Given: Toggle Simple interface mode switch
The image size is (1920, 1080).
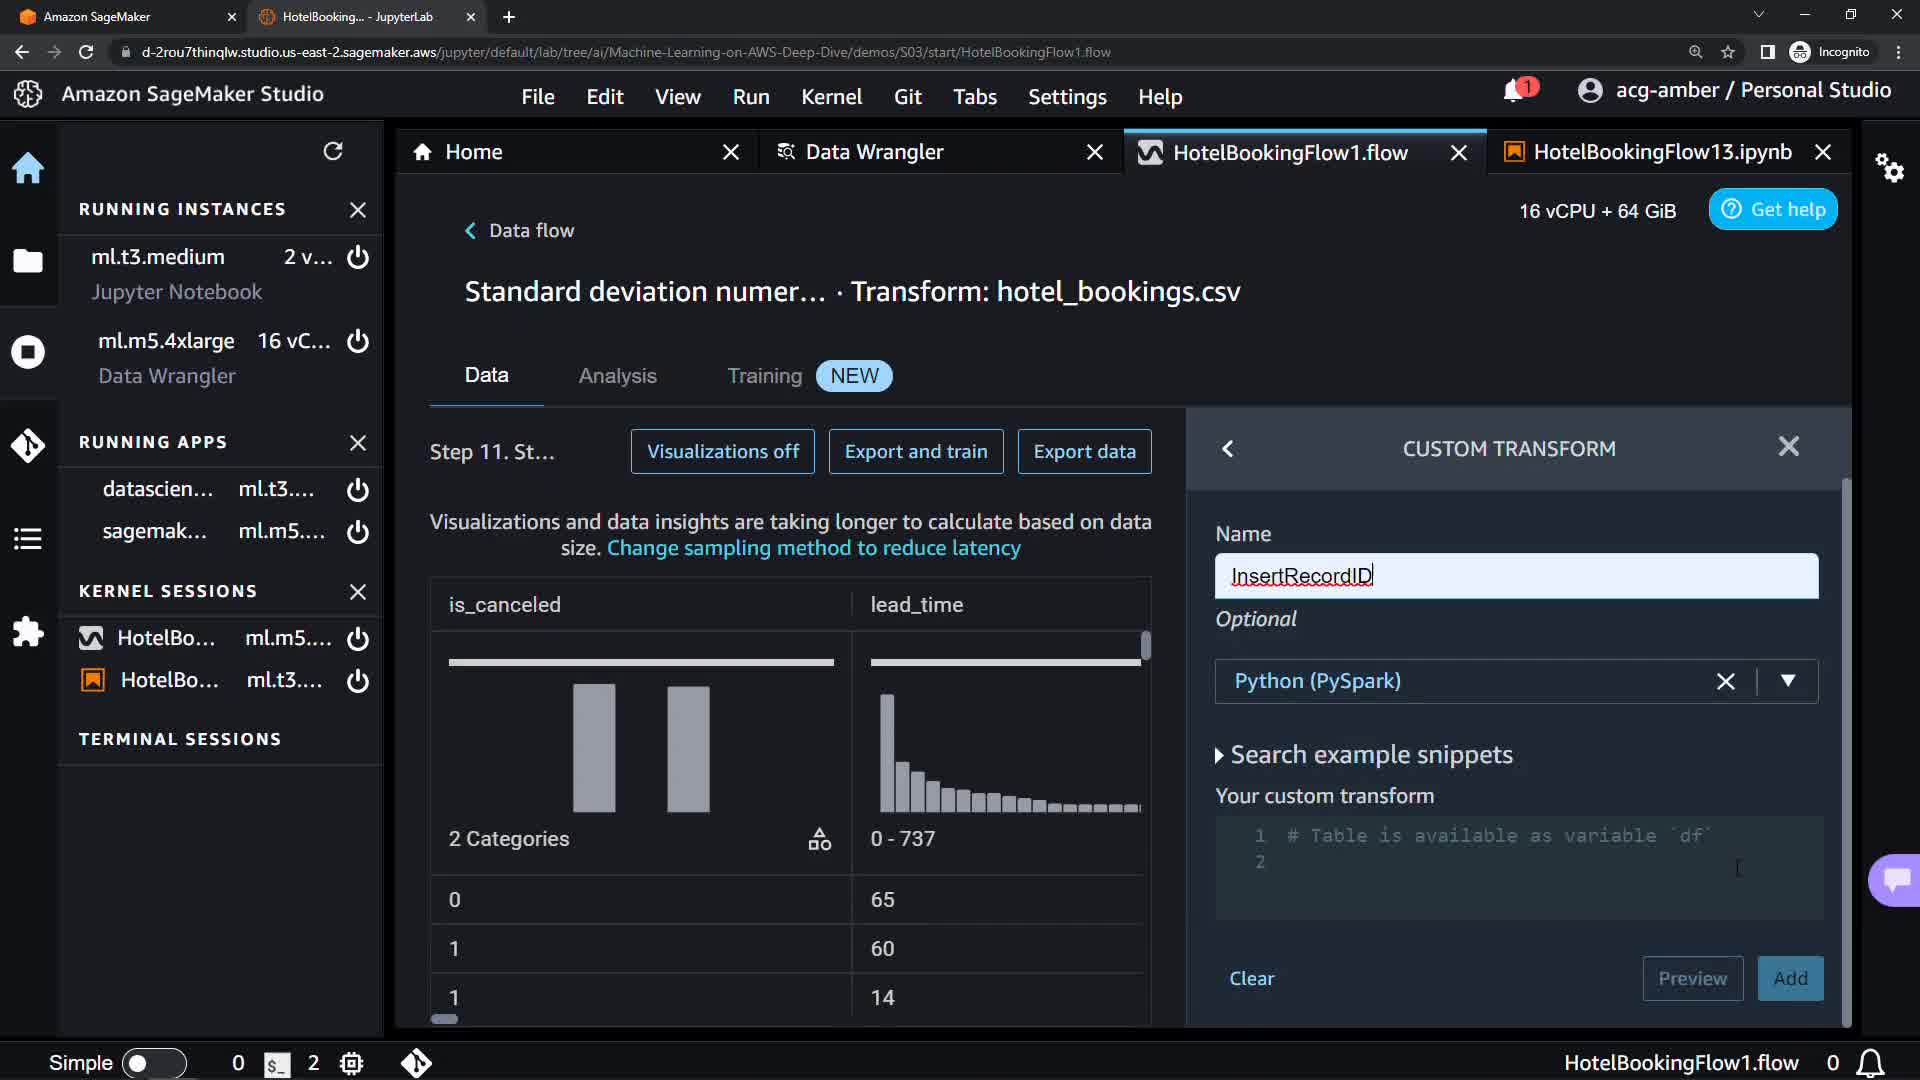Looking at the screenshot, I should tap(153, 1063).
